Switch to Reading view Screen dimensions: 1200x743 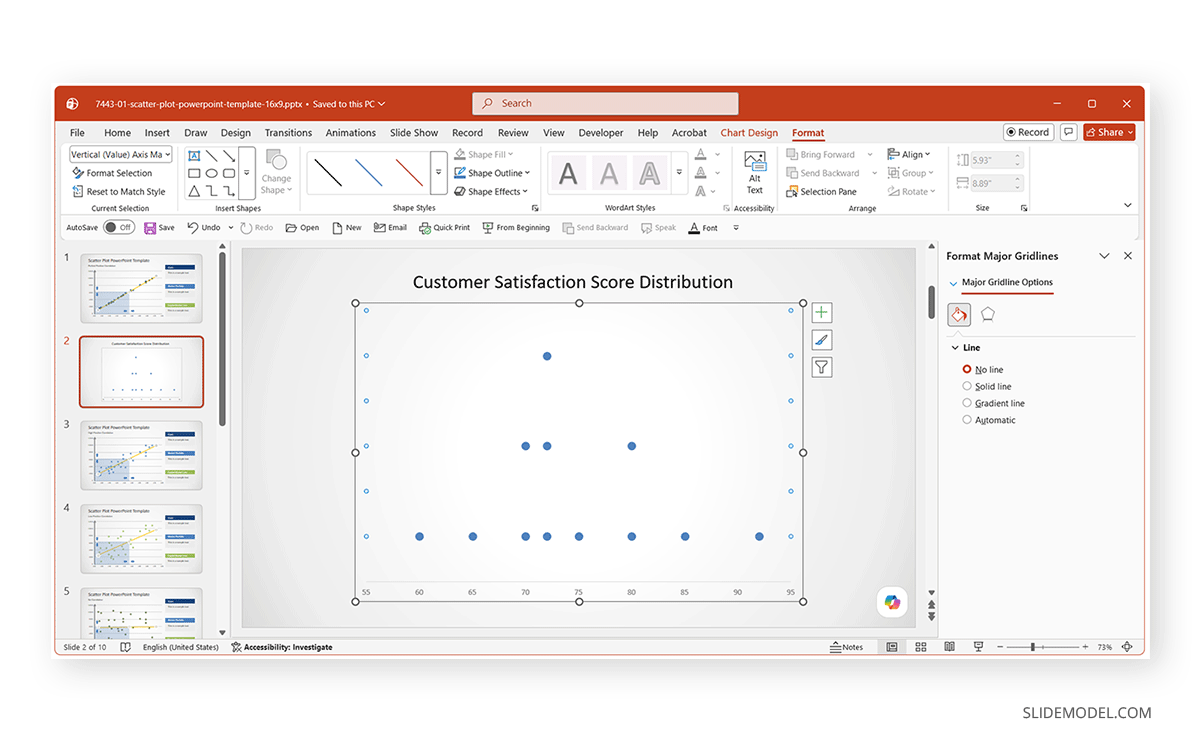pos(949,647)
